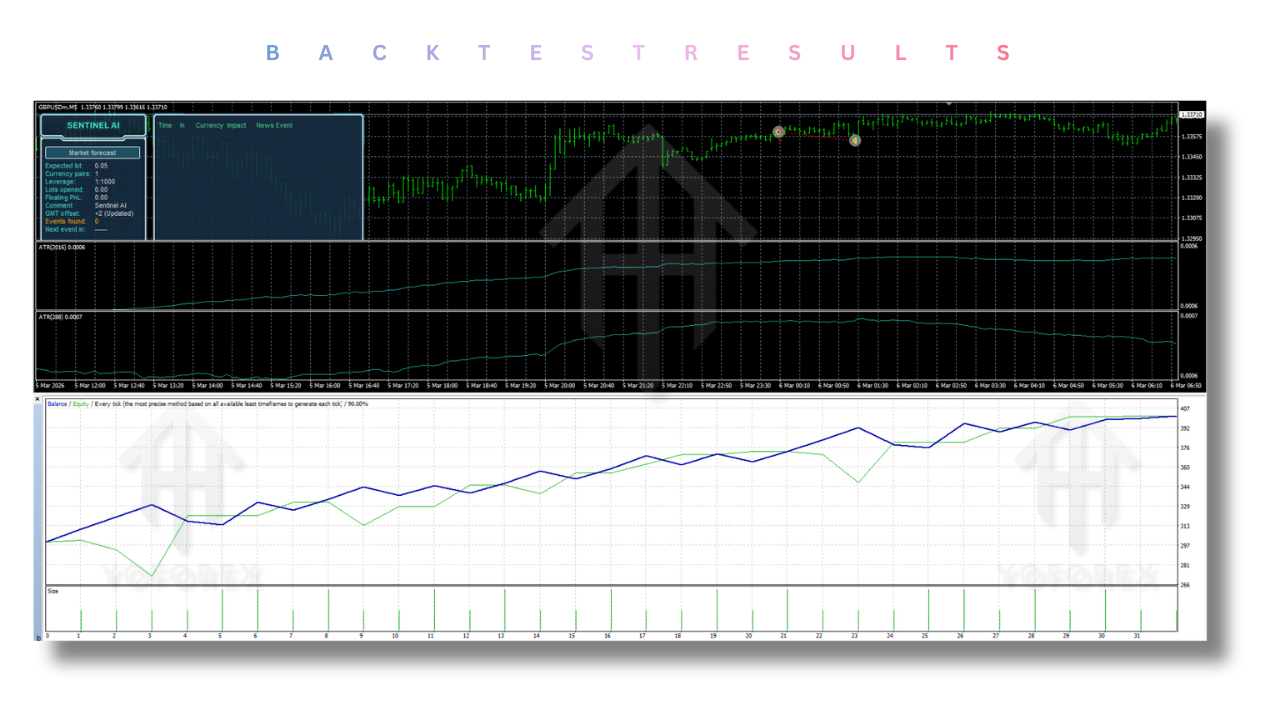This screenshot has width=1280, height=720.
Task: Close the strategy tester graph panel
Action: click(38, 398)
